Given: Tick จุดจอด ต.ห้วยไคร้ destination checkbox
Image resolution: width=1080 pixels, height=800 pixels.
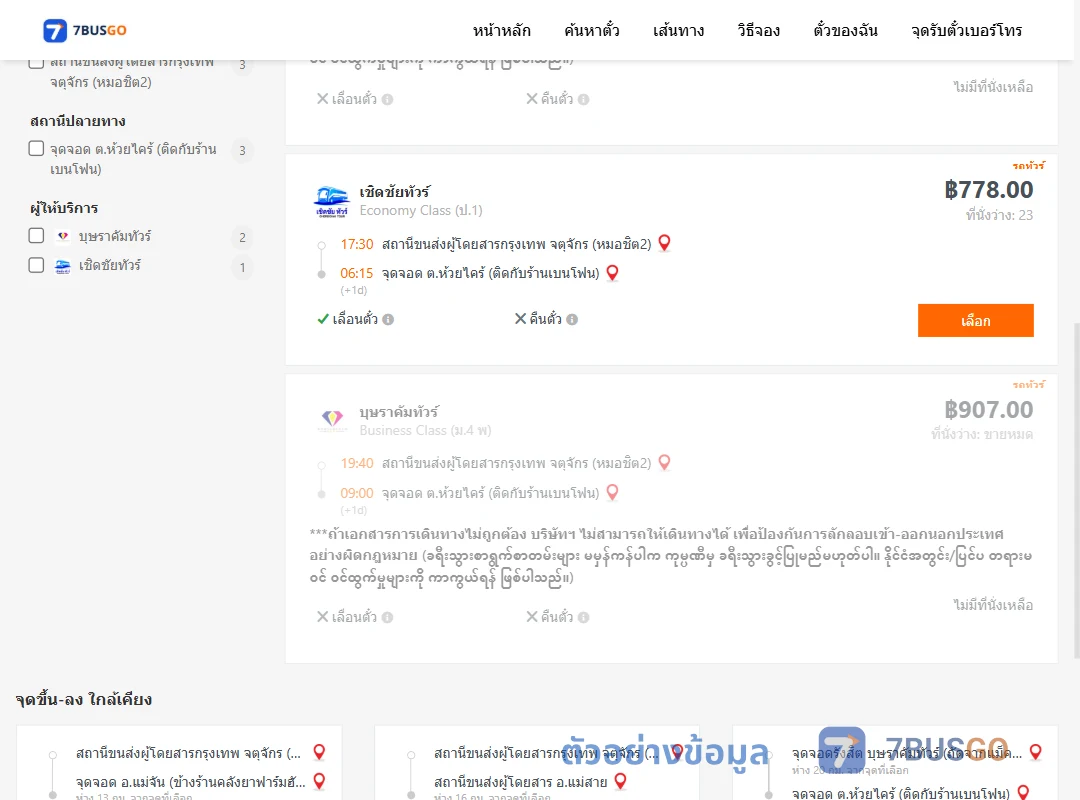Looking at the screenshot, I should tap(37, 149).
